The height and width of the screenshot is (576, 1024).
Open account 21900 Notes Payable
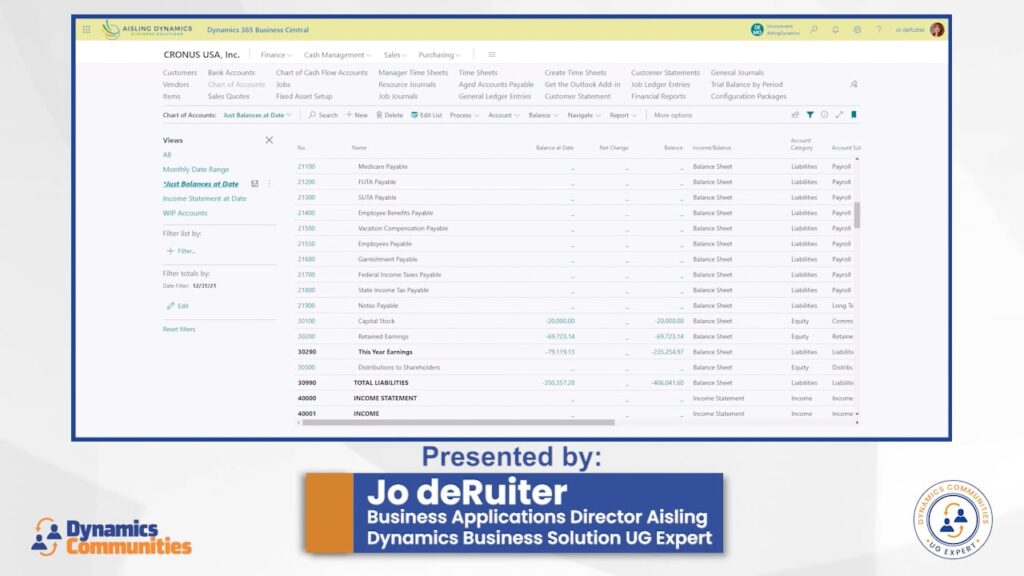coord(306,306)
